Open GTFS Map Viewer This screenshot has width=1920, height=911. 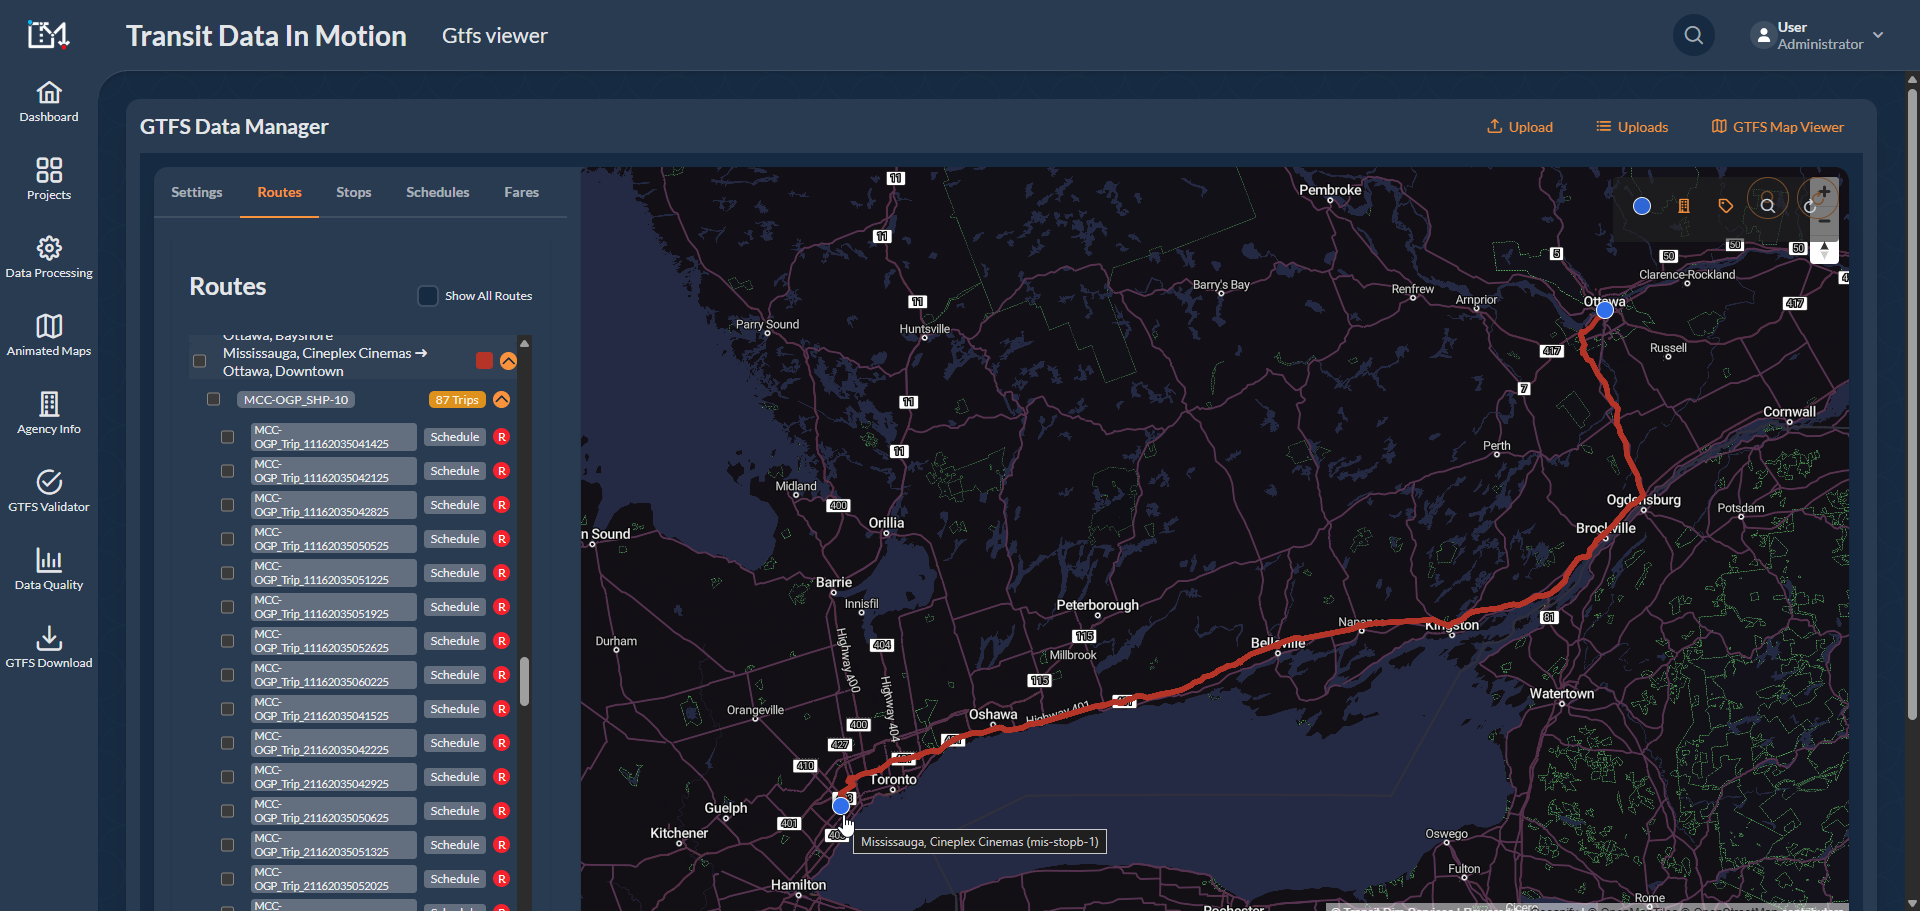[x=1777, y=126]
